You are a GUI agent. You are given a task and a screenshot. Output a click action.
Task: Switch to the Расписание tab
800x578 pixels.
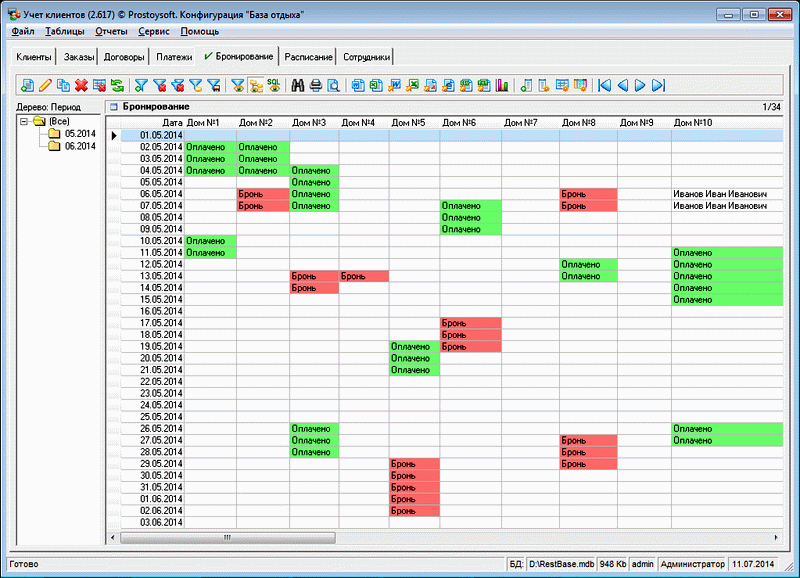308,57
